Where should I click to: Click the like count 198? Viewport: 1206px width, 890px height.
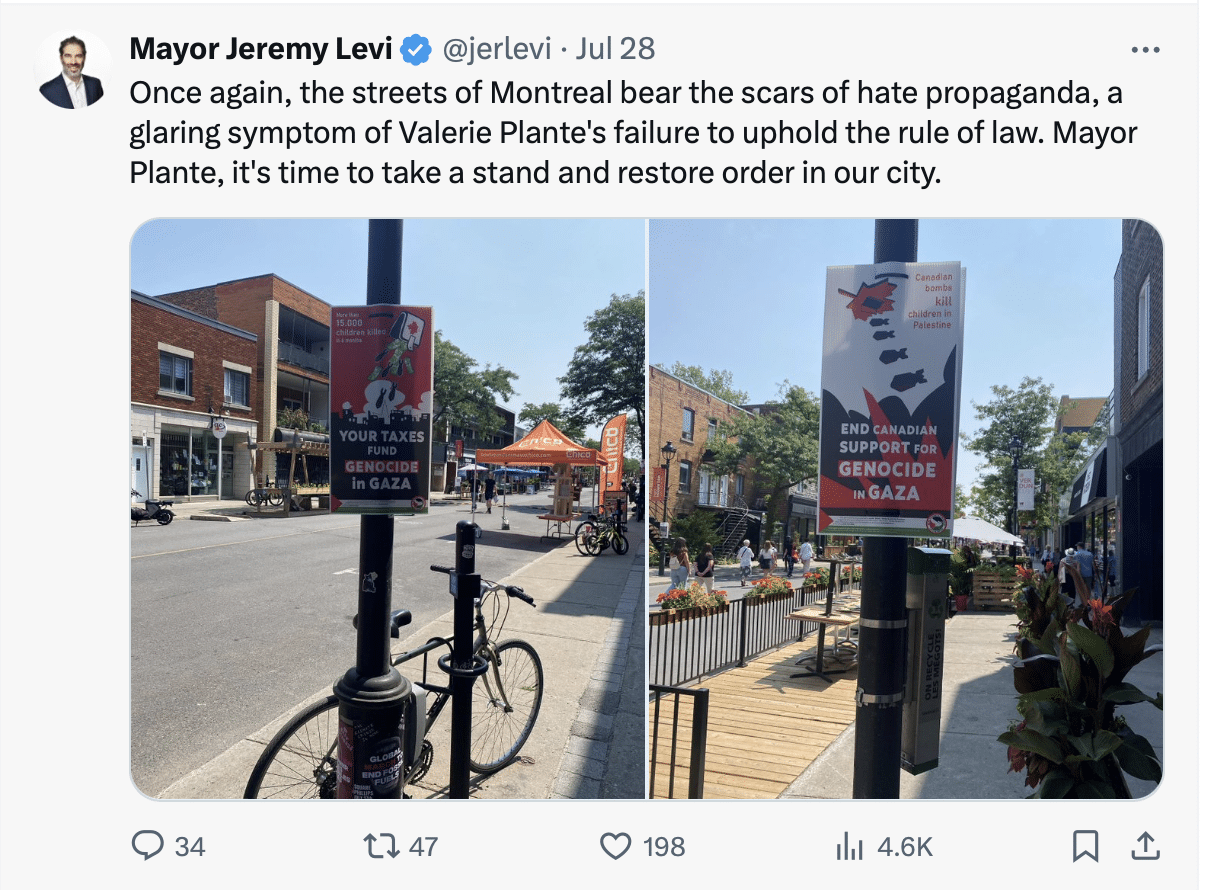[x=664, y=847]
